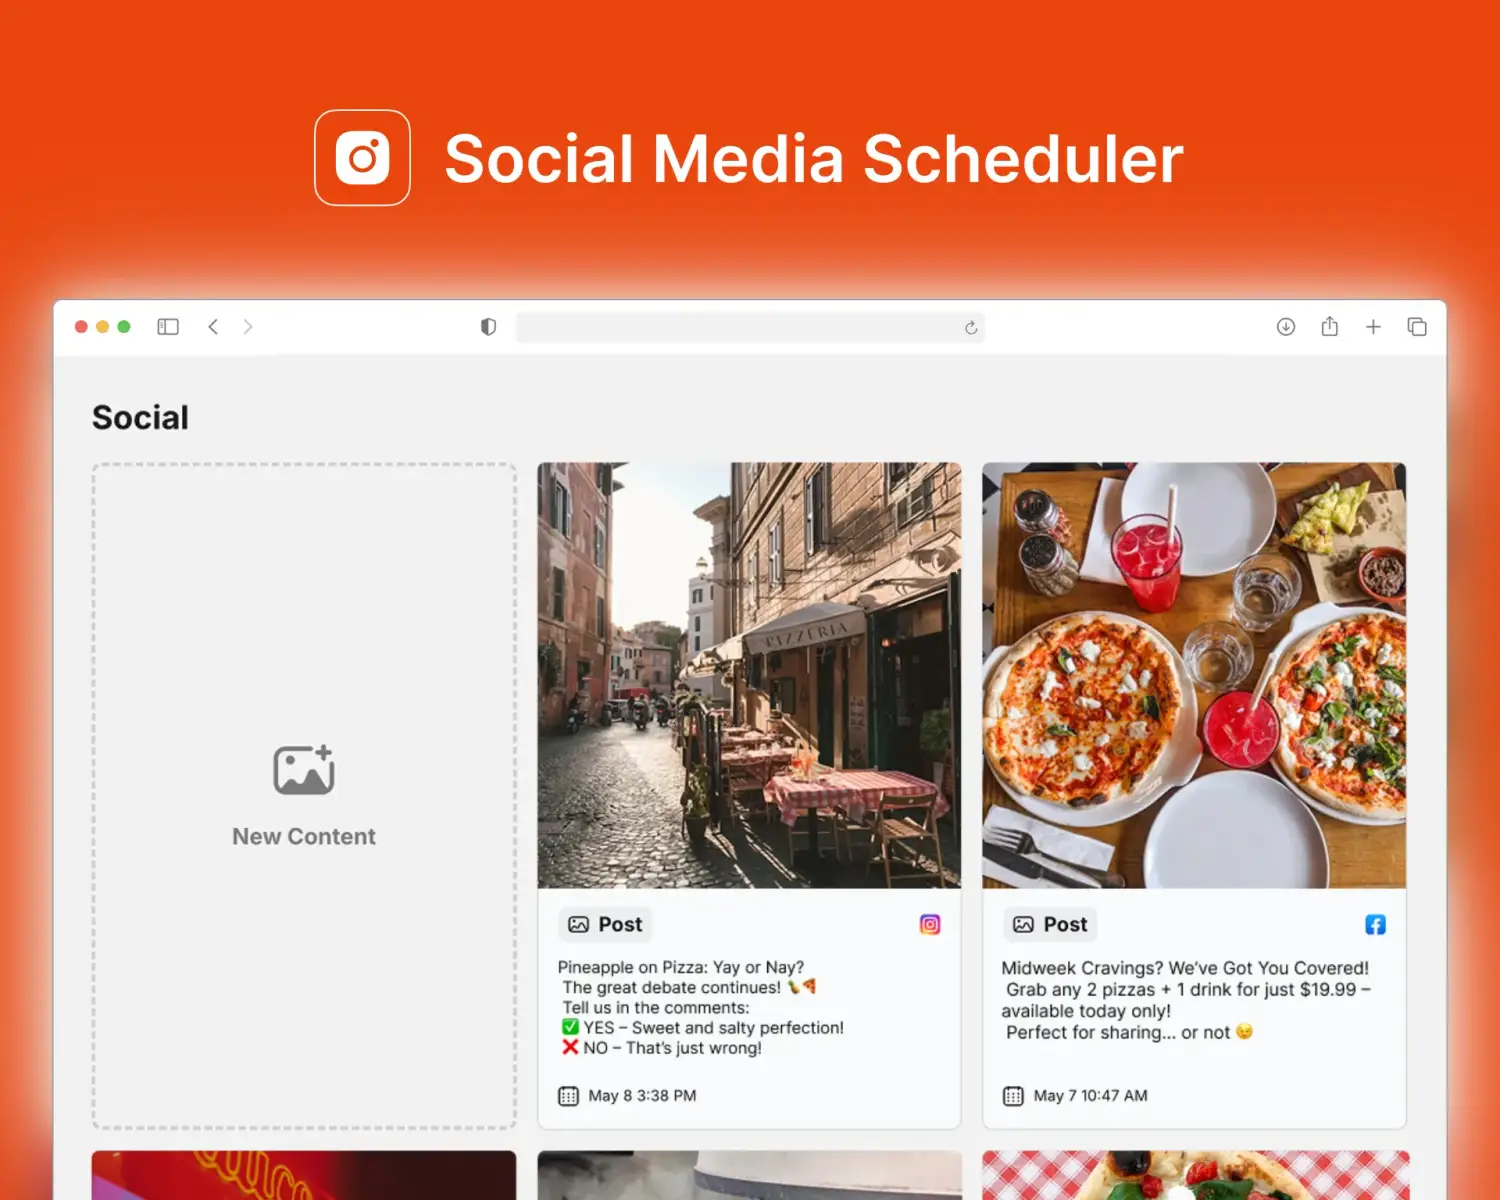The image size is (1500, 1200).
Task: Click the New Content placeholder card
Action: point(304,796)
